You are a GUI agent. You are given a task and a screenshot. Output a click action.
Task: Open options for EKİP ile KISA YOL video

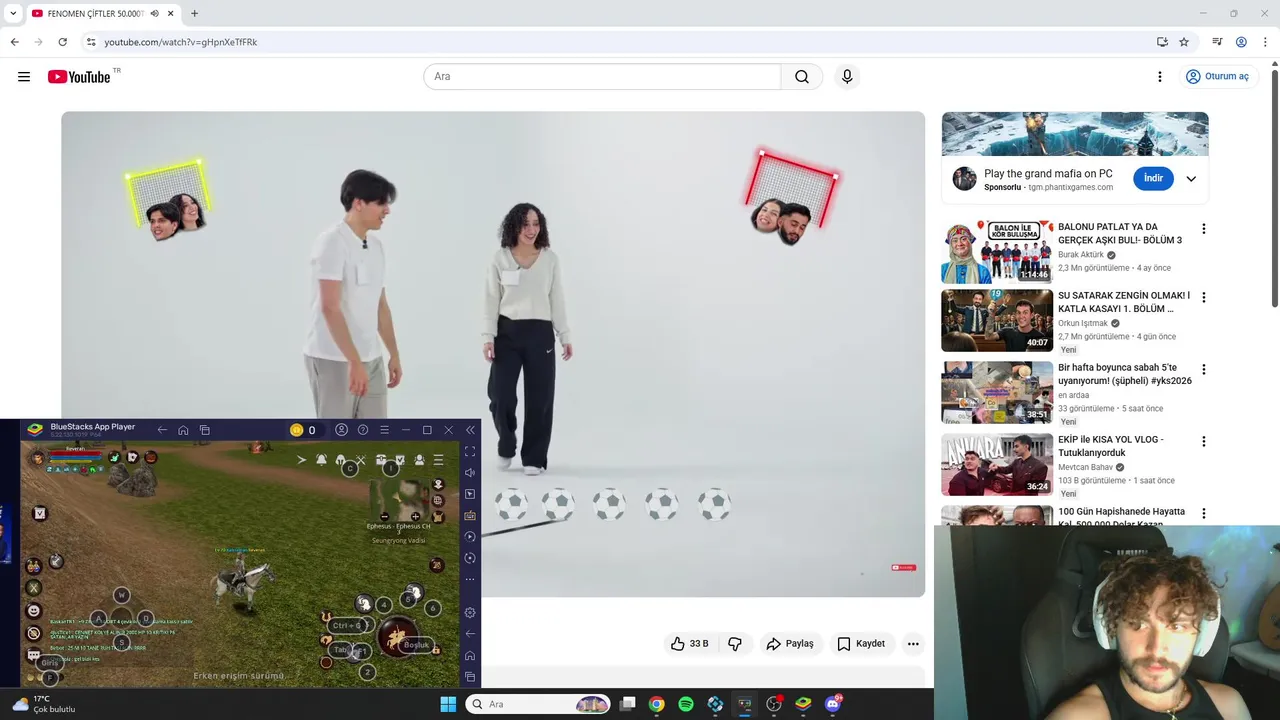[x=1203, y=442]
